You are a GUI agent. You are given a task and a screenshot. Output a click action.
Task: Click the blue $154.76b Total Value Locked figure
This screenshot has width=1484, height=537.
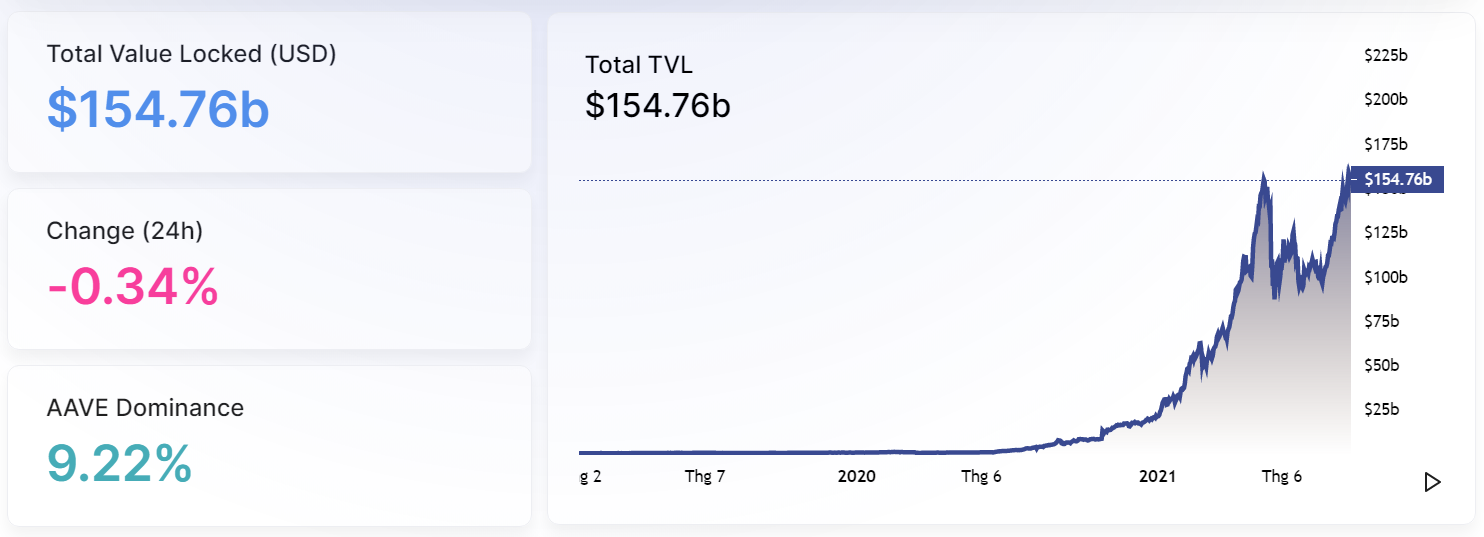(x=158, y=109)
